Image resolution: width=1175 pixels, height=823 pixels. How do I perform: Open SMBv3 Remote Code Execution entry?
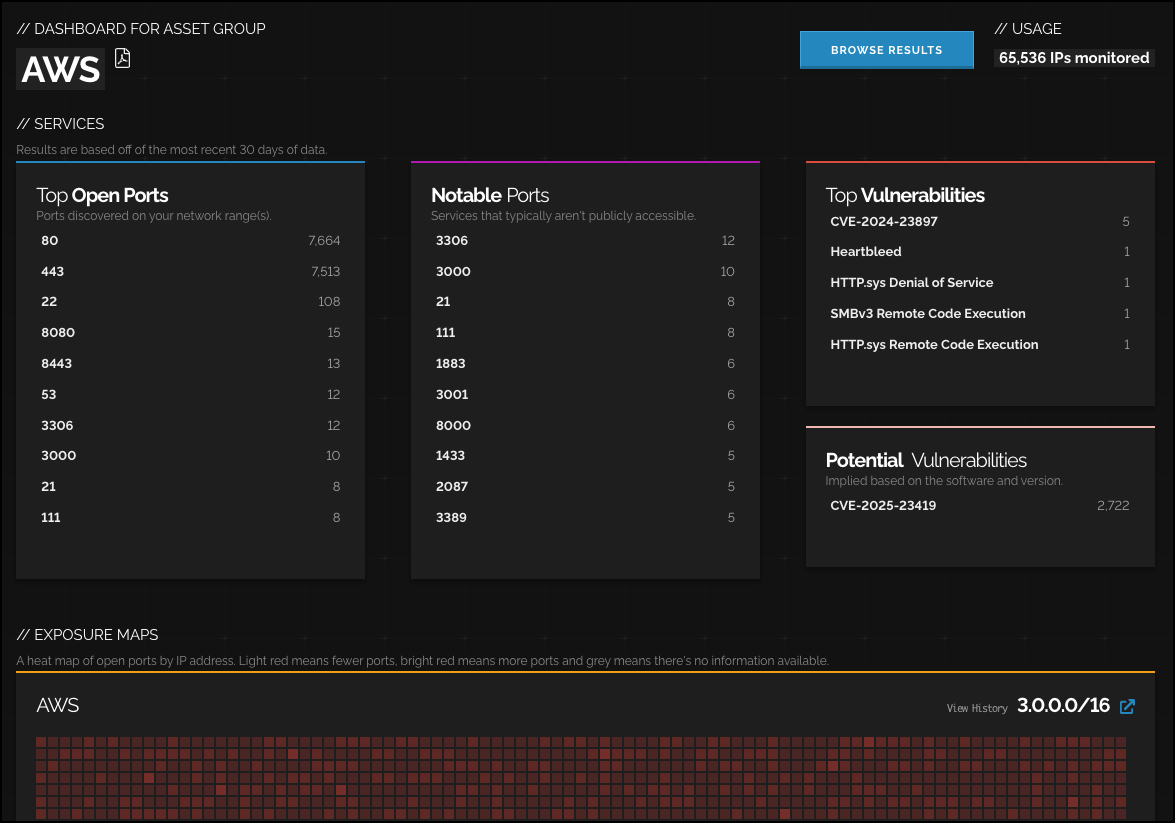point(928,314)
